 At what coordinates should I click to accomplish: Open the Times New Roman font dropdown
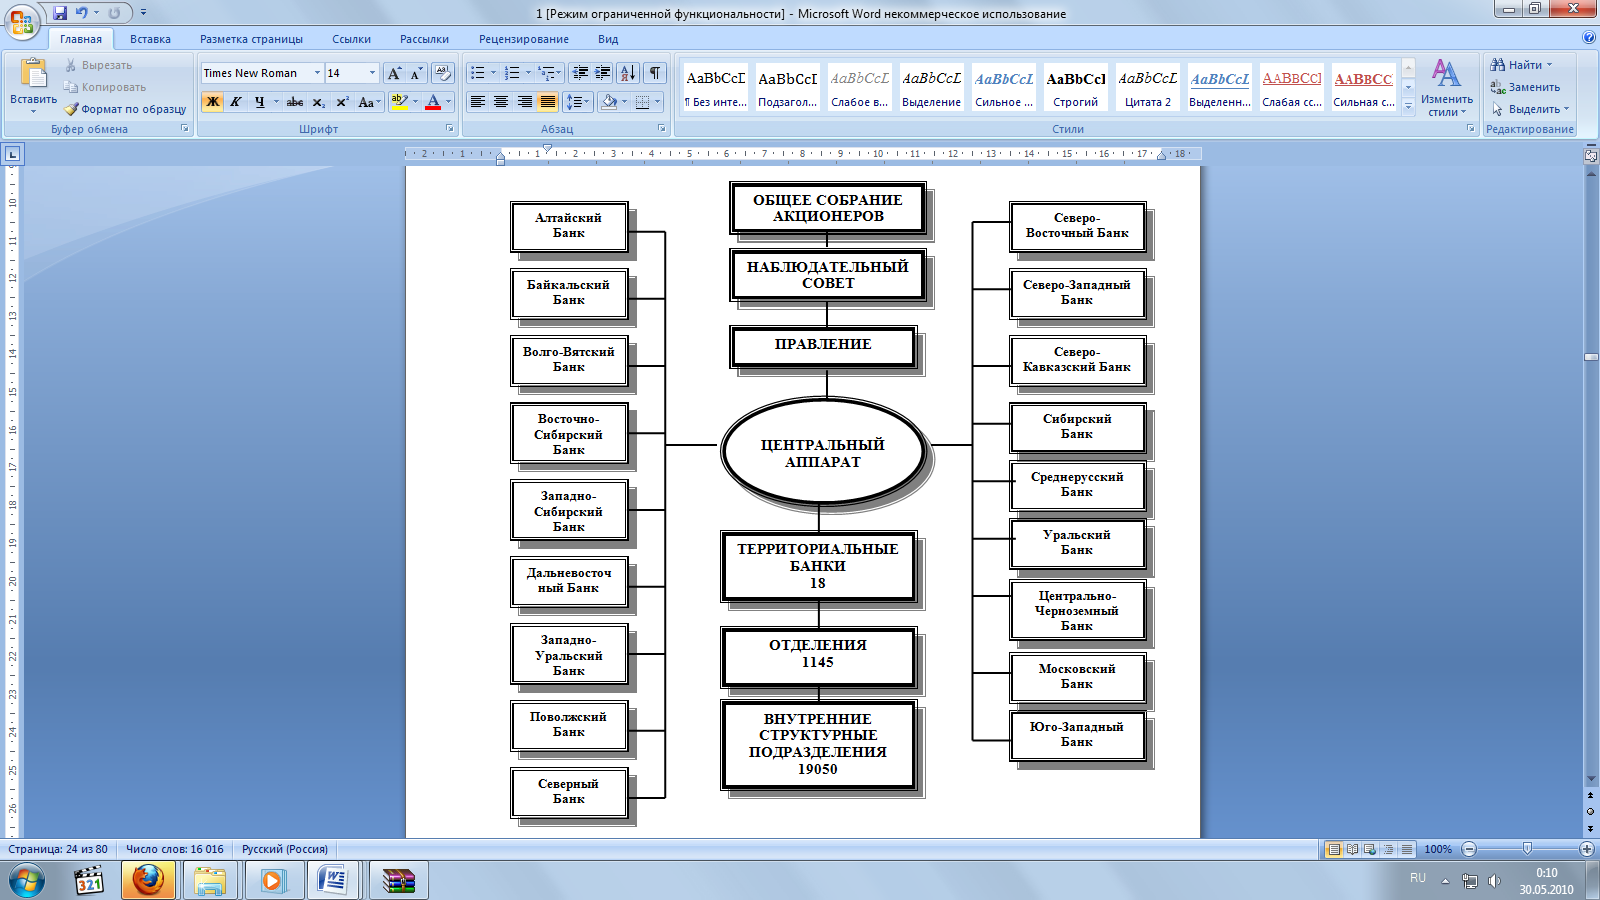pyautogui.click(x=317, y=73)
